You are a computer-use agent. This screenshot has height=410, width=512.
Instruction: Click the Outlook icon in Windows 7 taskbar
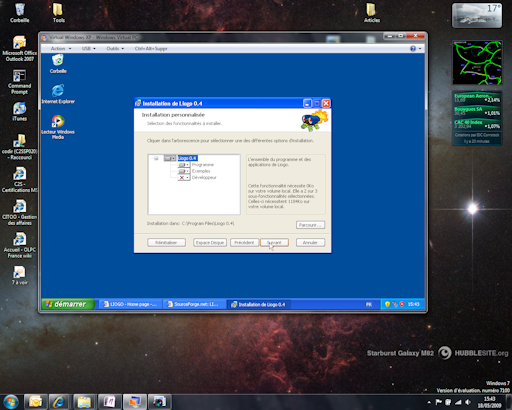pyautogui.click(x=35, y=402)
